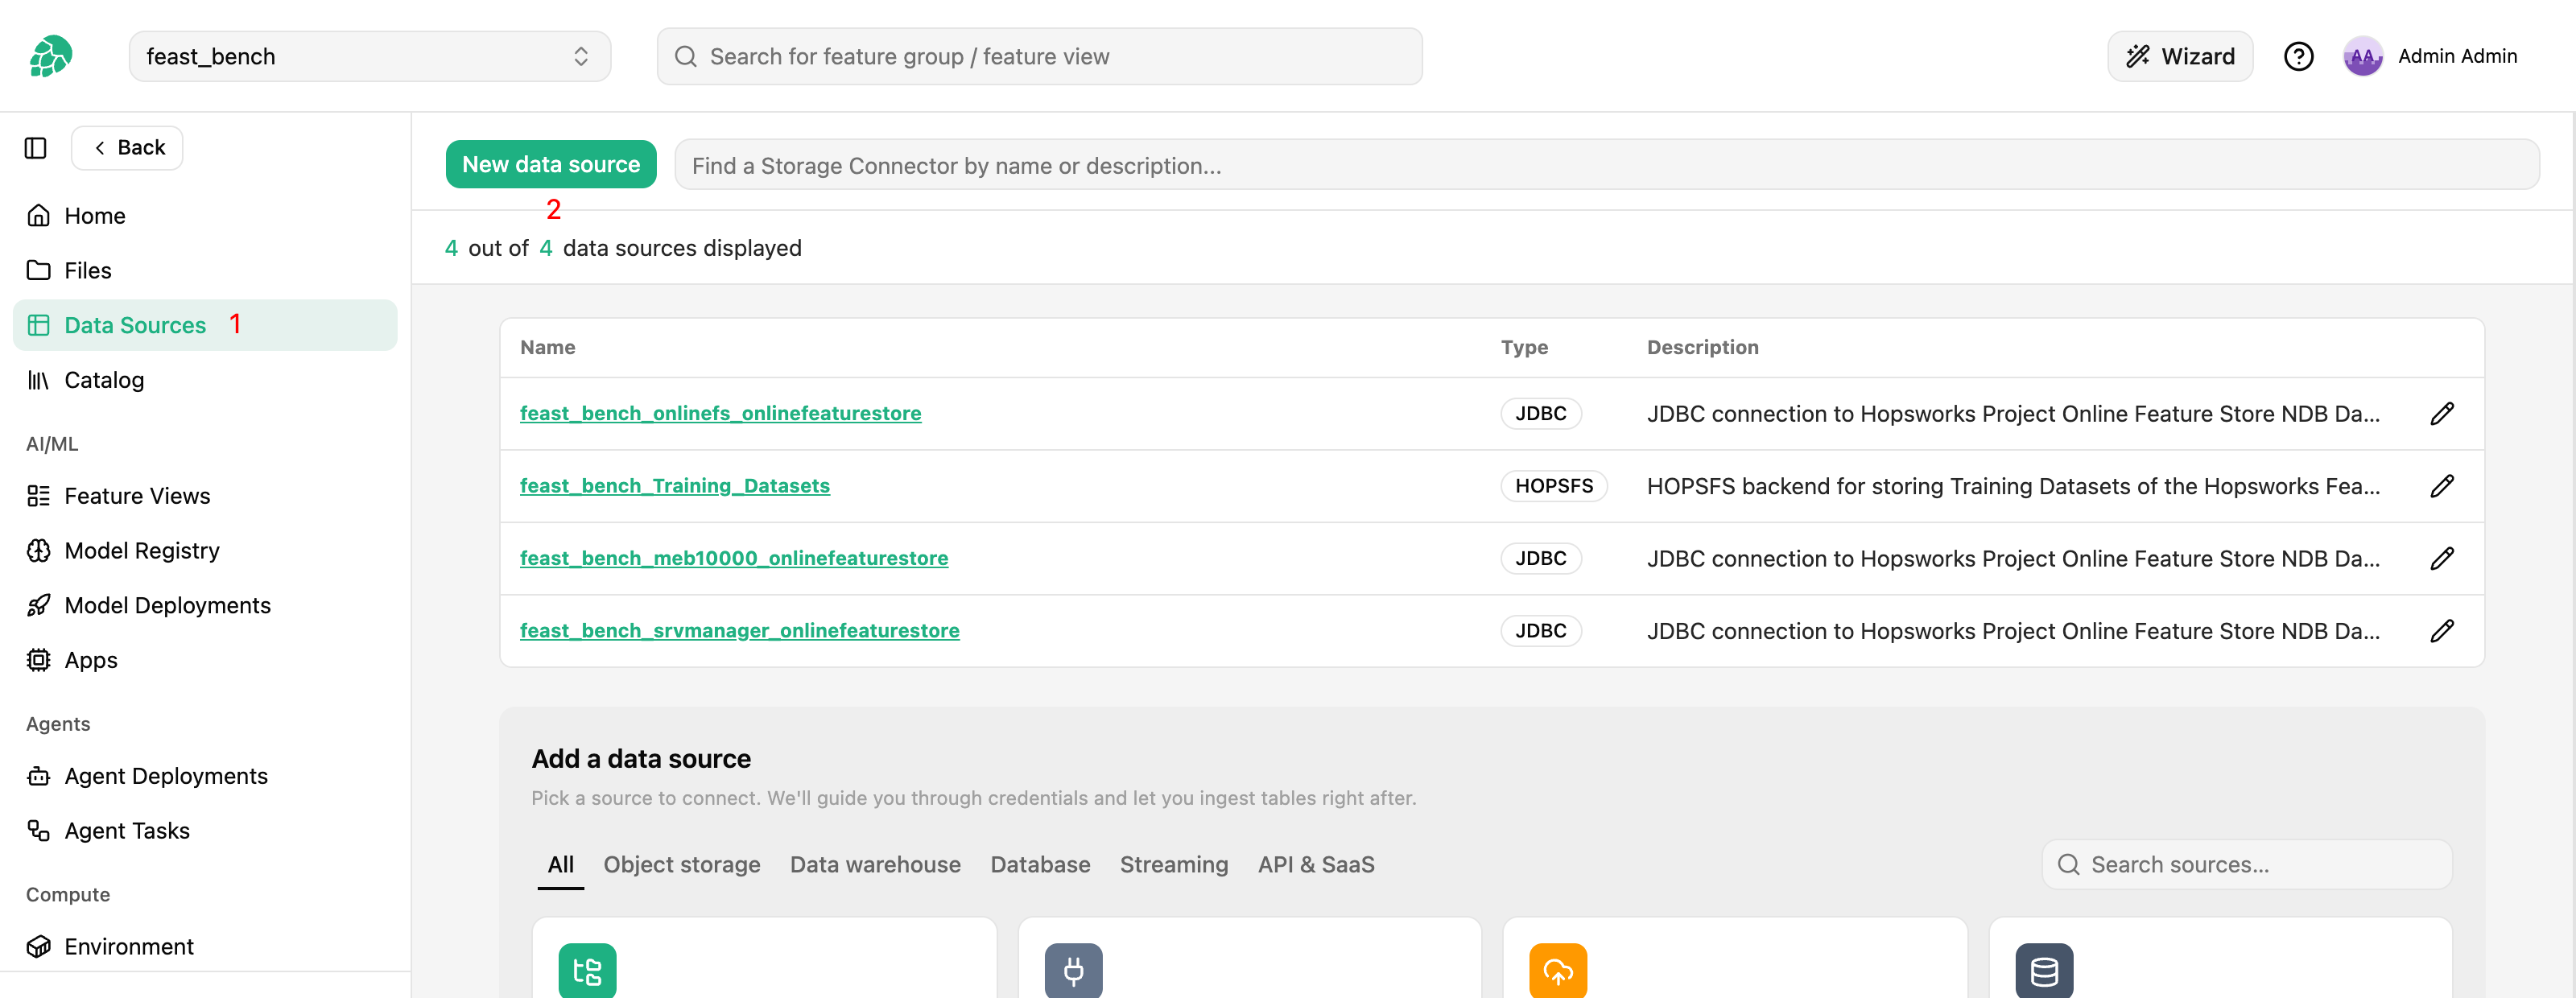This screenshot has height=998, width=2576.
Task: Select the All sources tab
Action: pos(561,865)
